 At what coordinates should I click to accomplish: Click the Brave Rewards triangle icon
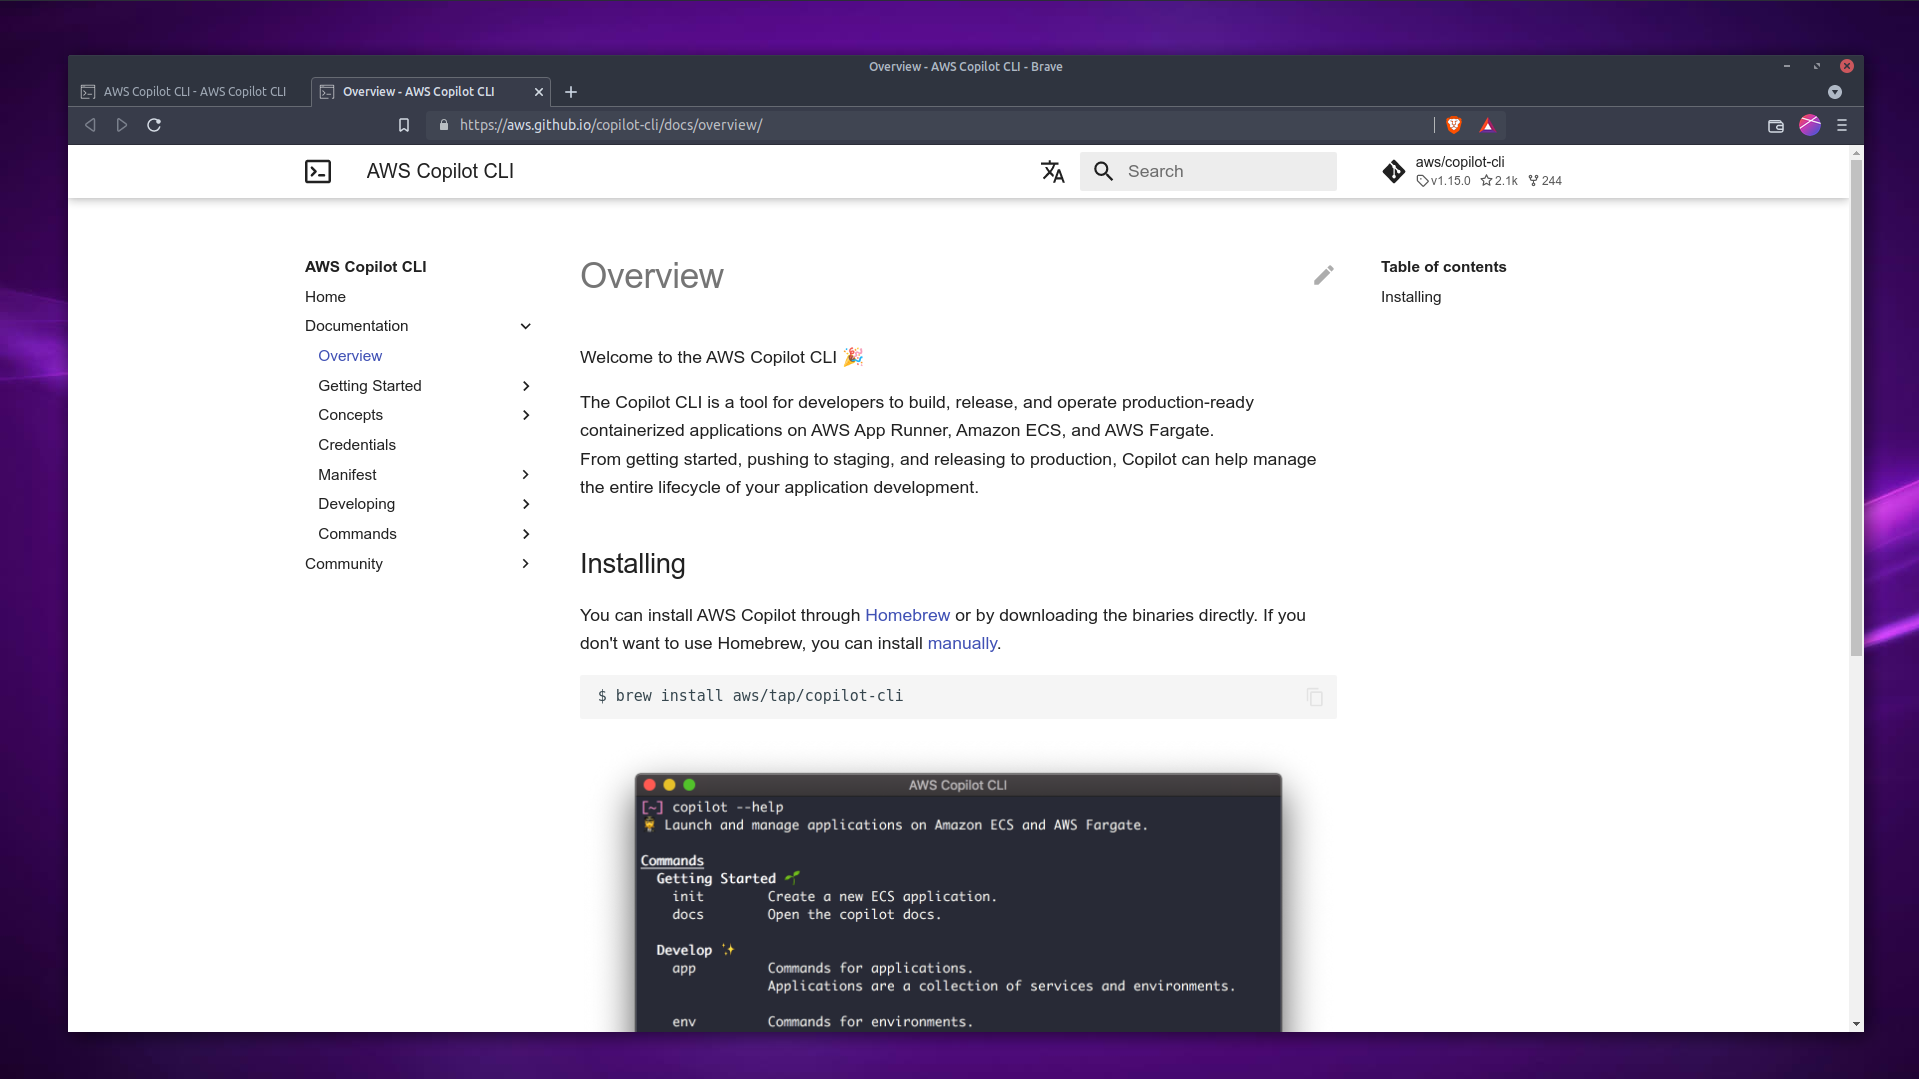1487,125
